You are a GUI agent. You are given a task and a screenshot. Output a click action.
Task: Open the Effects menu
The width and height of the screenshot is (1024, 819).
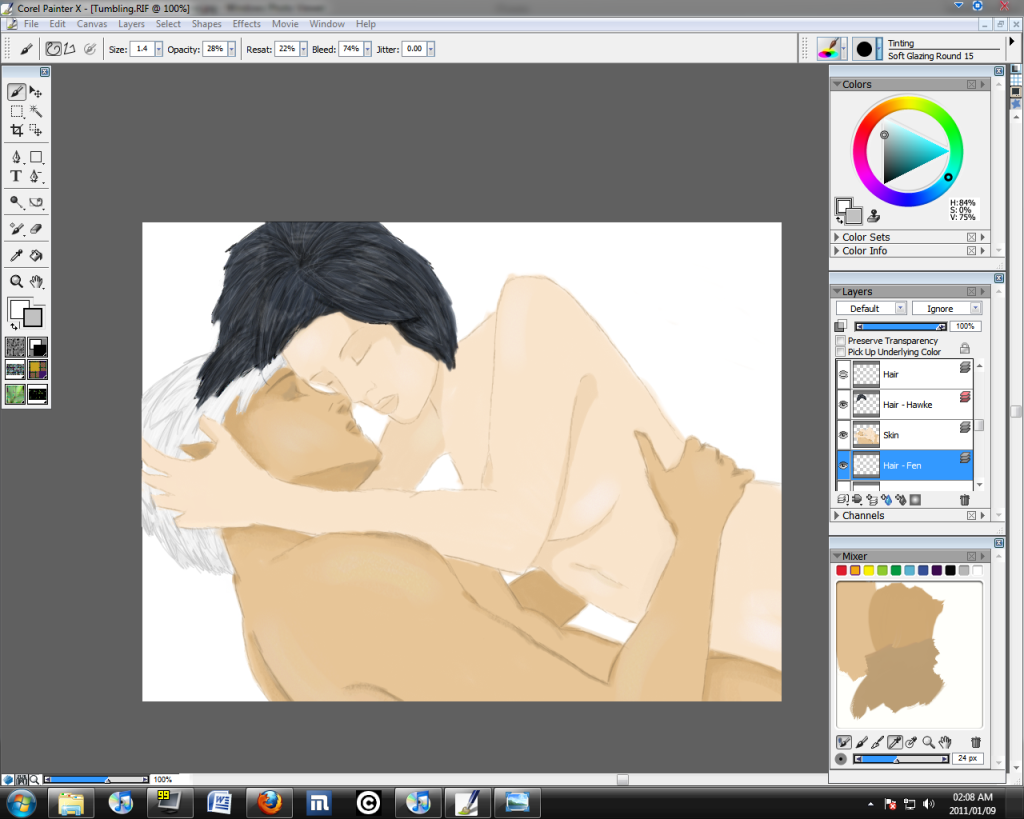coord(246,24)
